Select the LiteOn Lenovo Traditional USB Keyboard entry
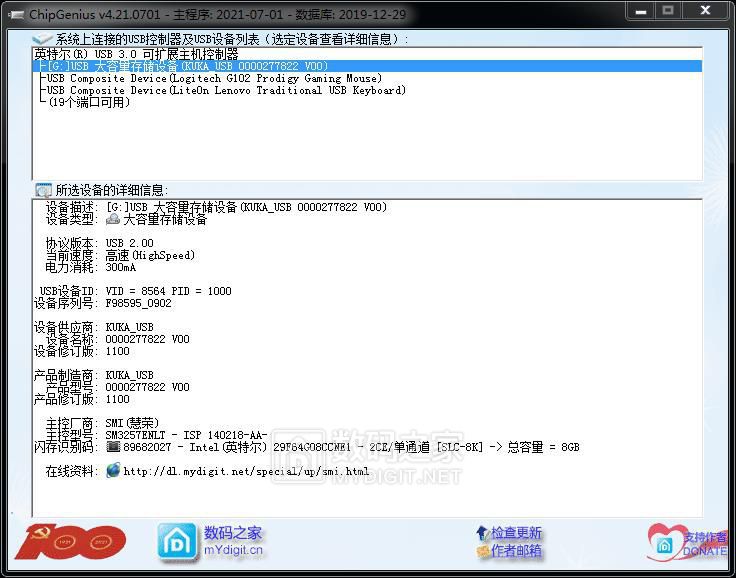 coord(226,90)
